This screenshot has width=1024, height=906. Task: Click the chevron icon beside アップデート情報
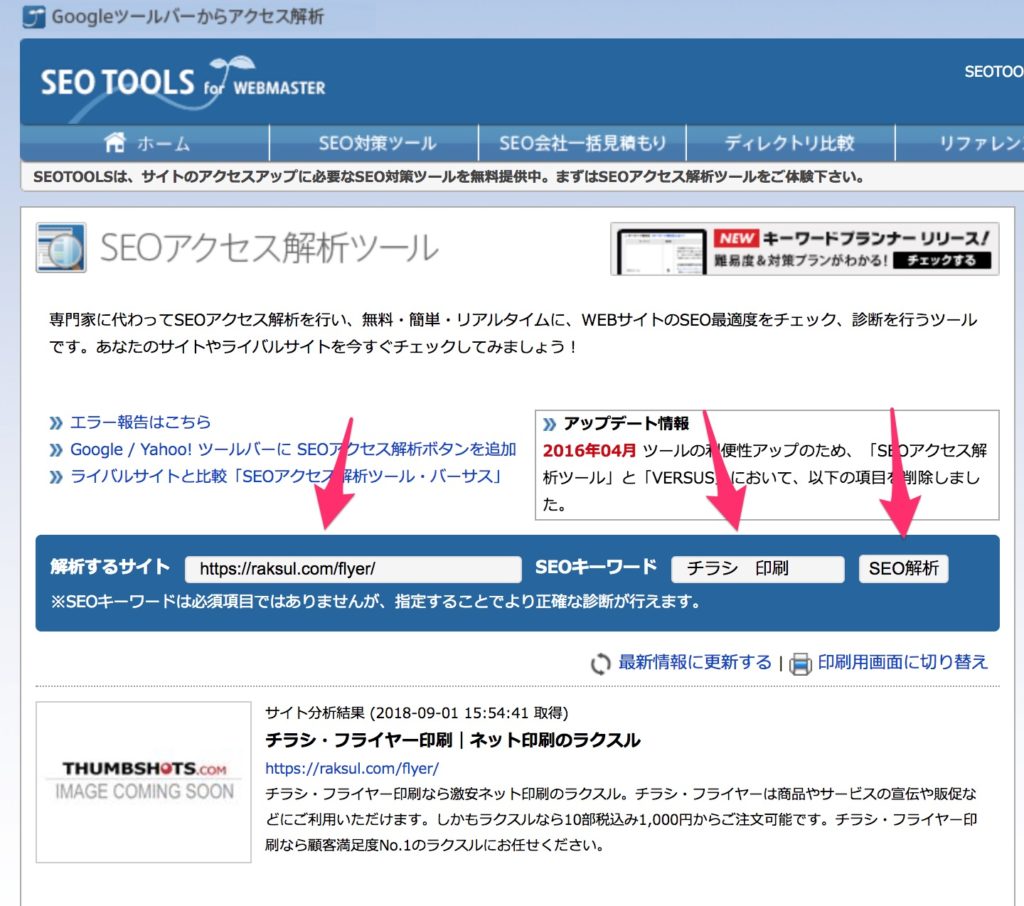[x=550, y=423]
